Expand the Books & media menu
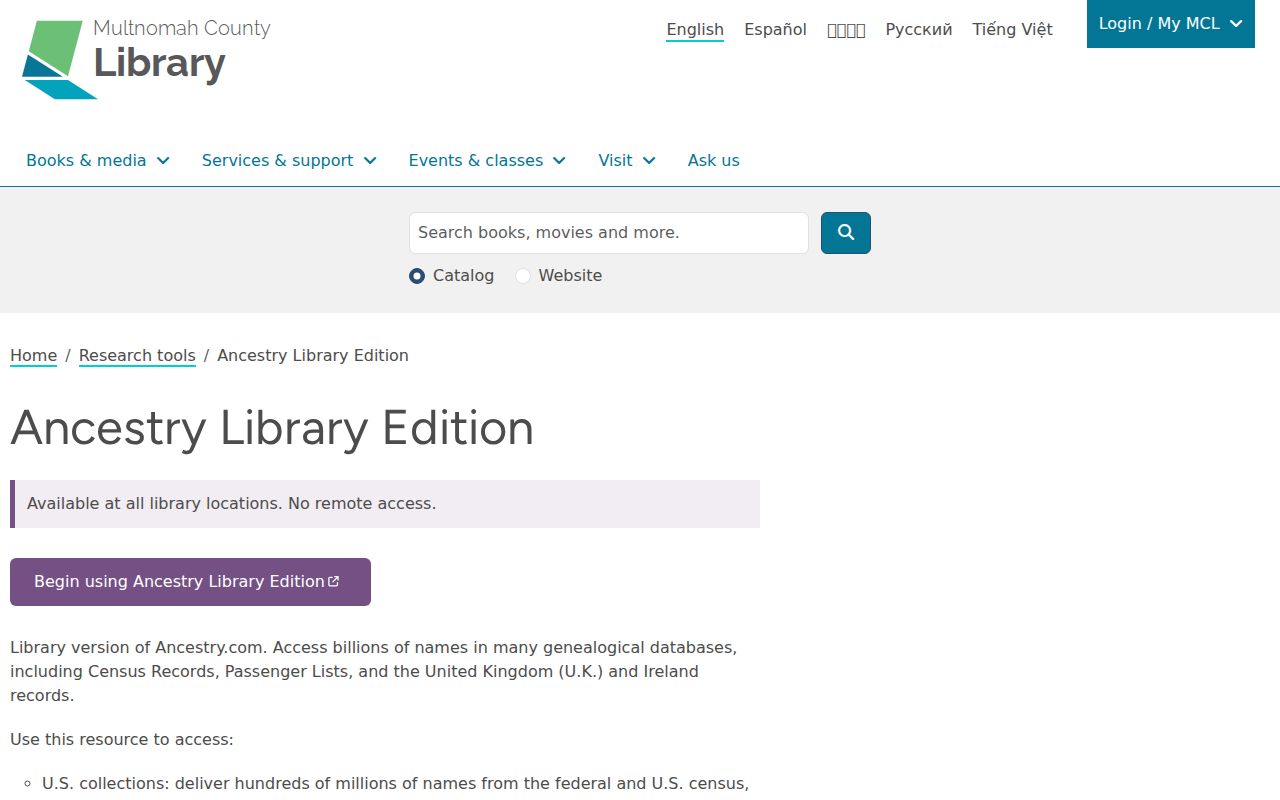1280x800 pixels. [x=98, y=161]
